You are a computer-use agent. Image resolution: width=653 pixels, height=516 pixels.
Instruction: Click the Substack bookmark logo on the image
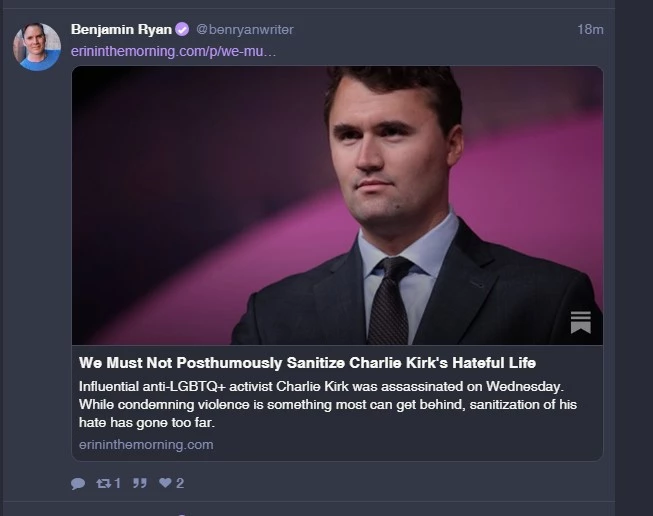point(581,322)
